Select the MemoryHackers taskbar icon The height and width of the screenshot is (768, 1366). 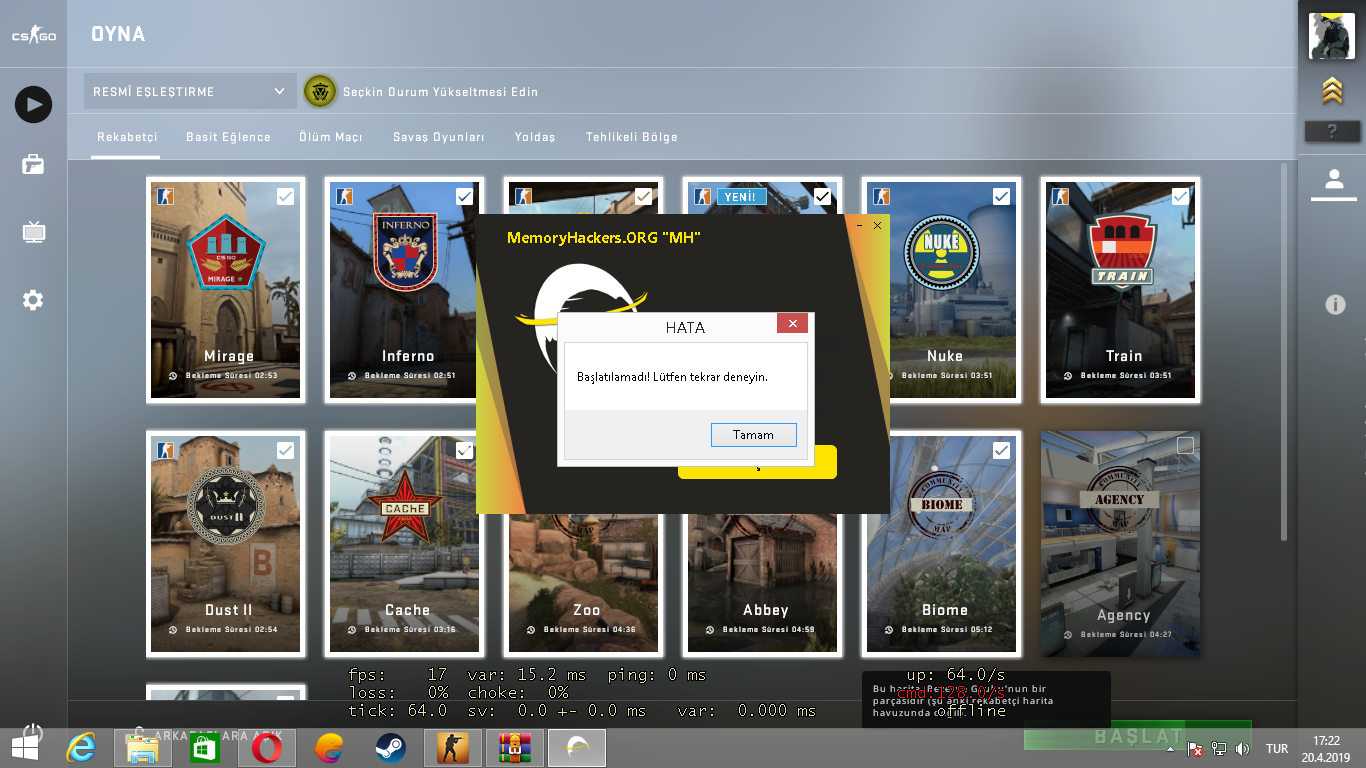(x=577, y=747)
